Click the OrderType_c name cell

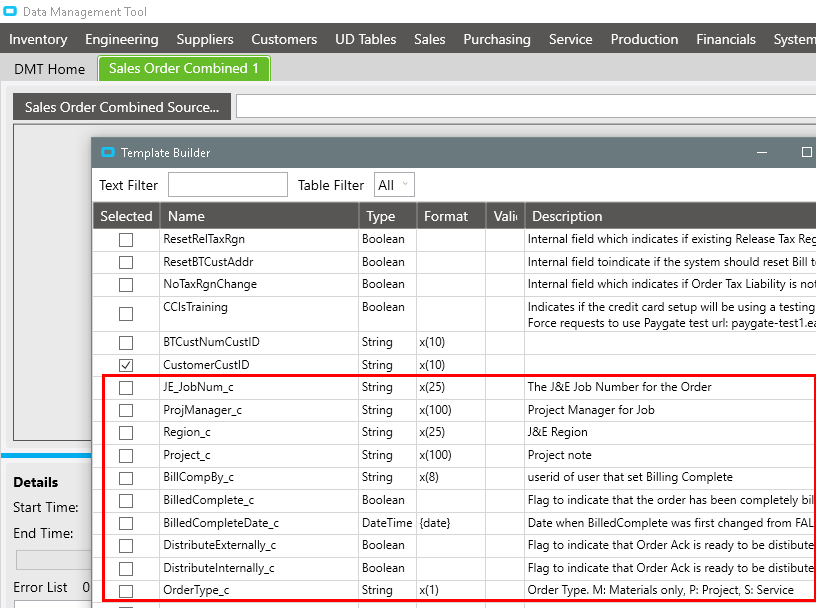[259, 590]
